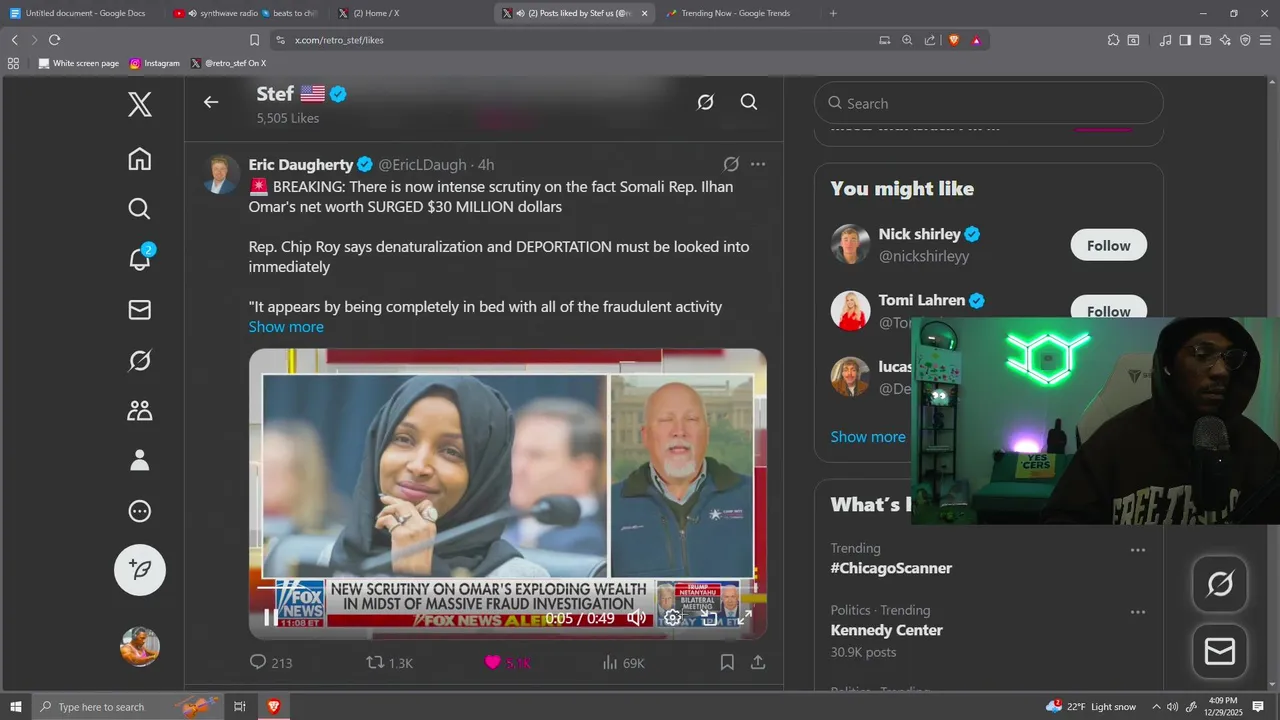The height and width of the screenshot is (720, 1280).
Task: Follow Nick shirley
Action: (1108, 245)
